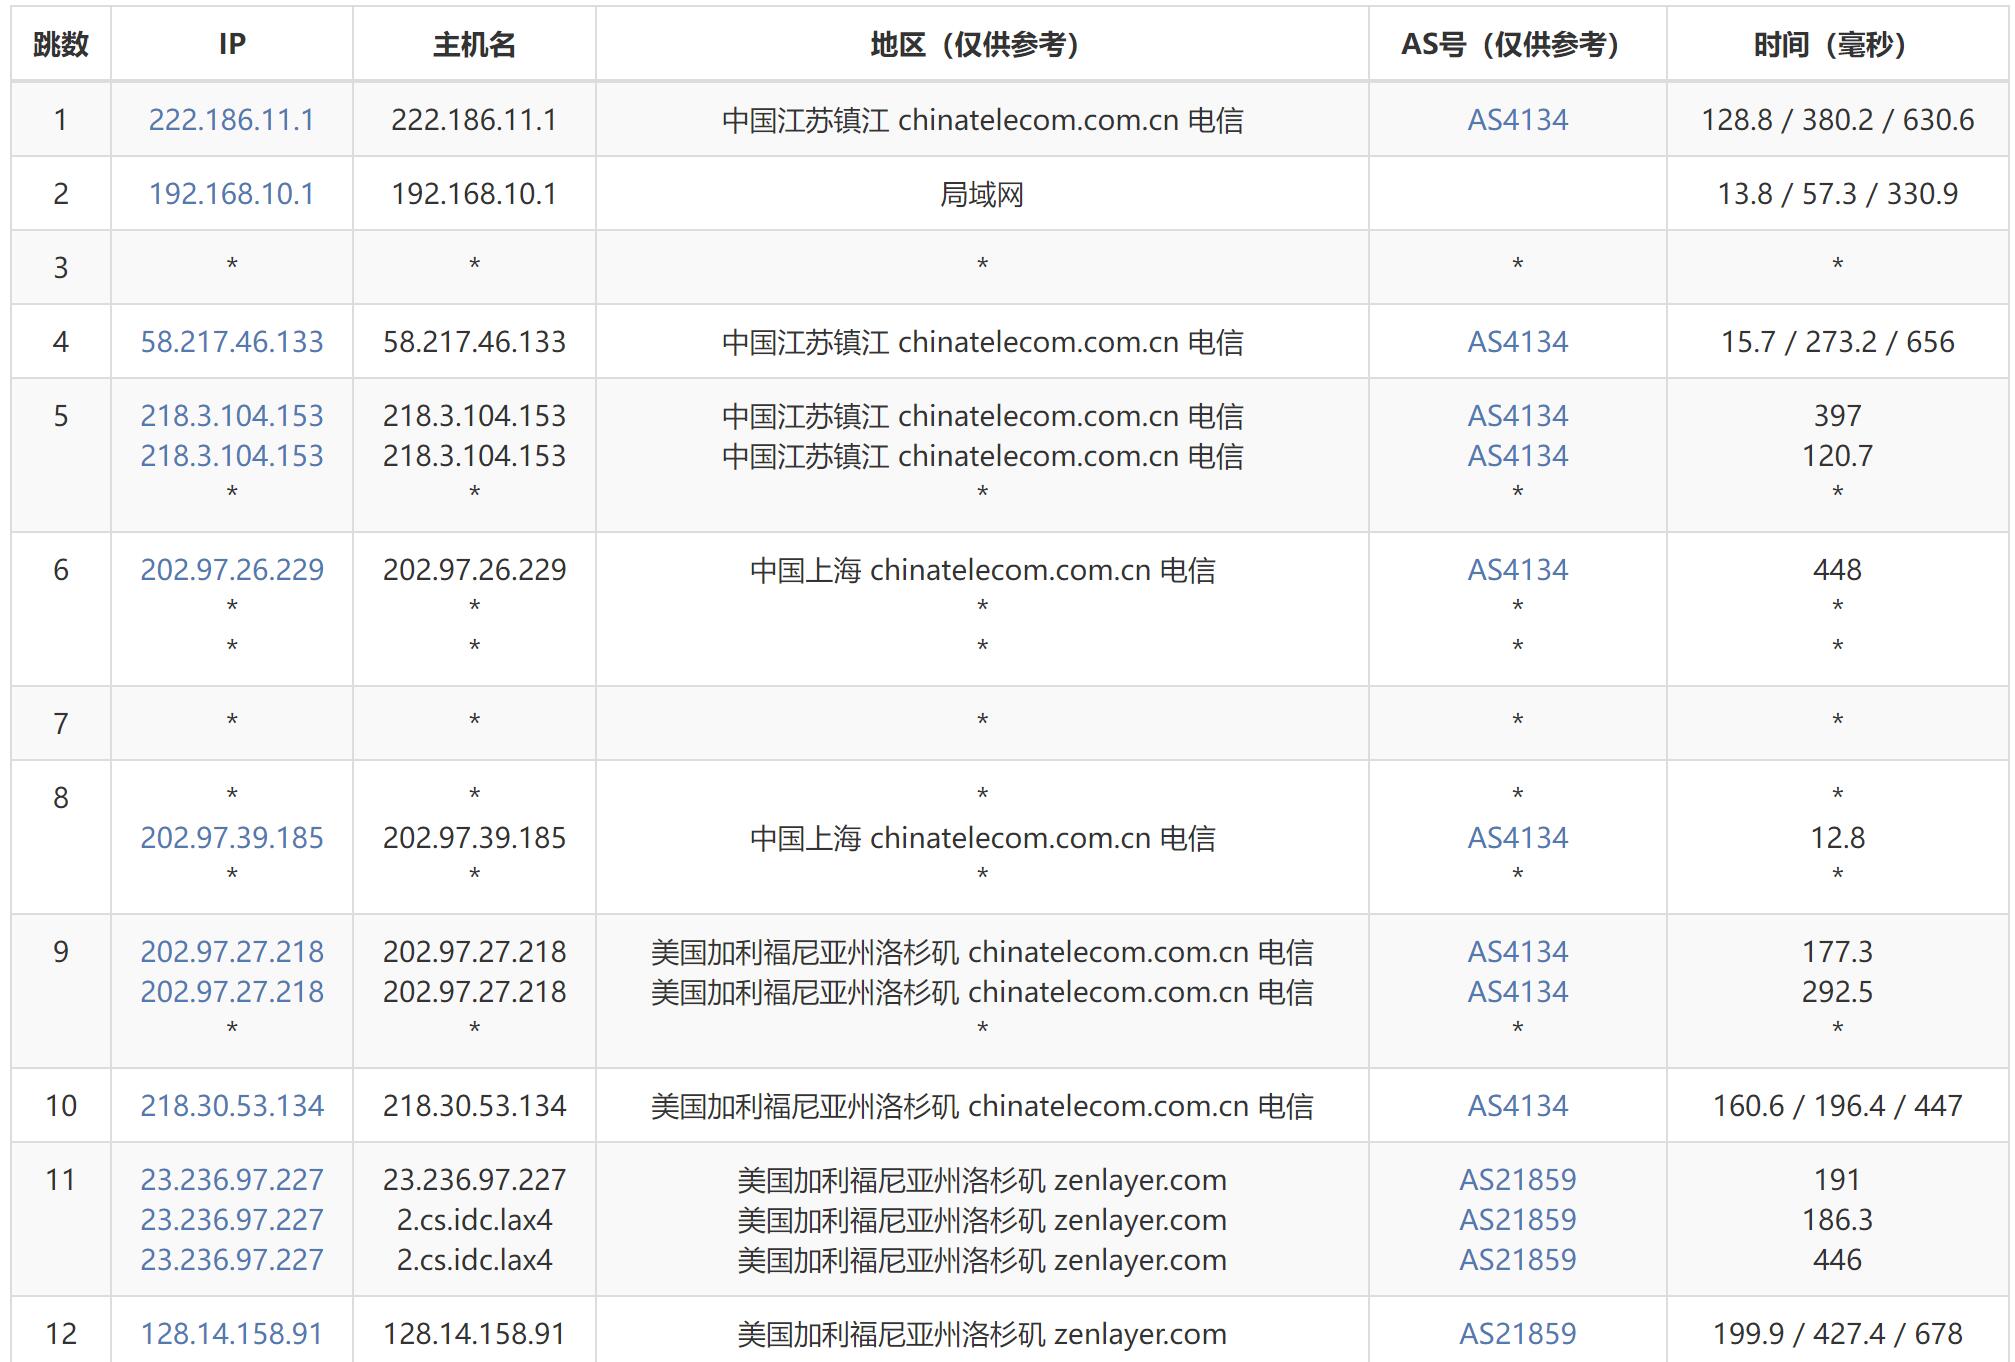Select the 中国江苏镇江 region text in hop 1
Image resolution: width=2015 pixels, height=1362 pixels.
click(982, 120)
